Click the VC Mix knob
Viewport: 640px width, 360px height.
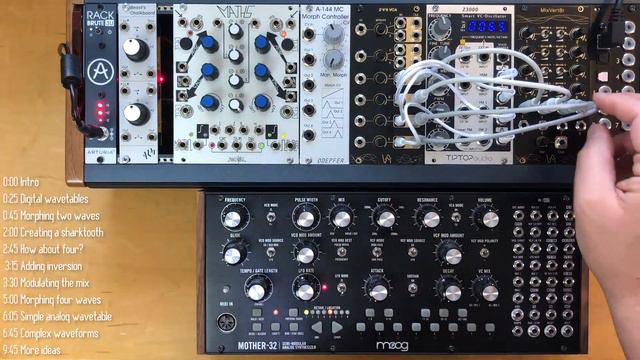coord(489,292)
